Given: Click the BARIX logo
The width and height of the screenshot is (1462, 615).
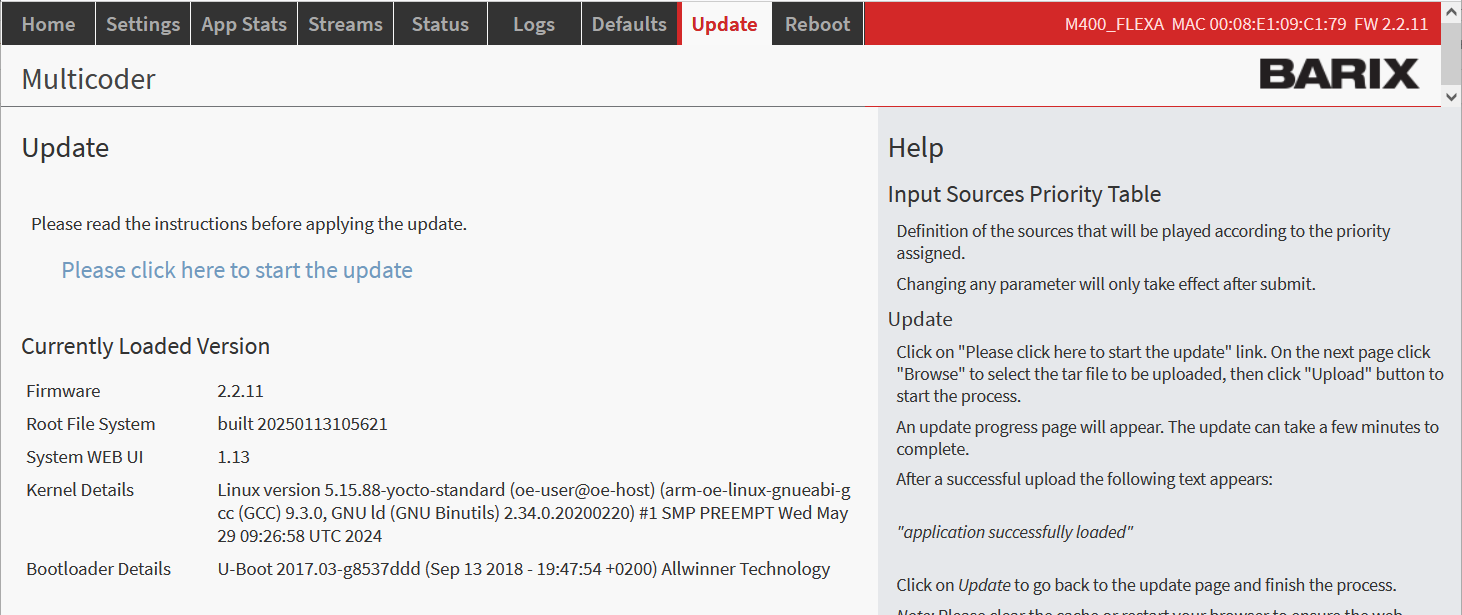Looking at the screenshot, I should coord(1338,75).
